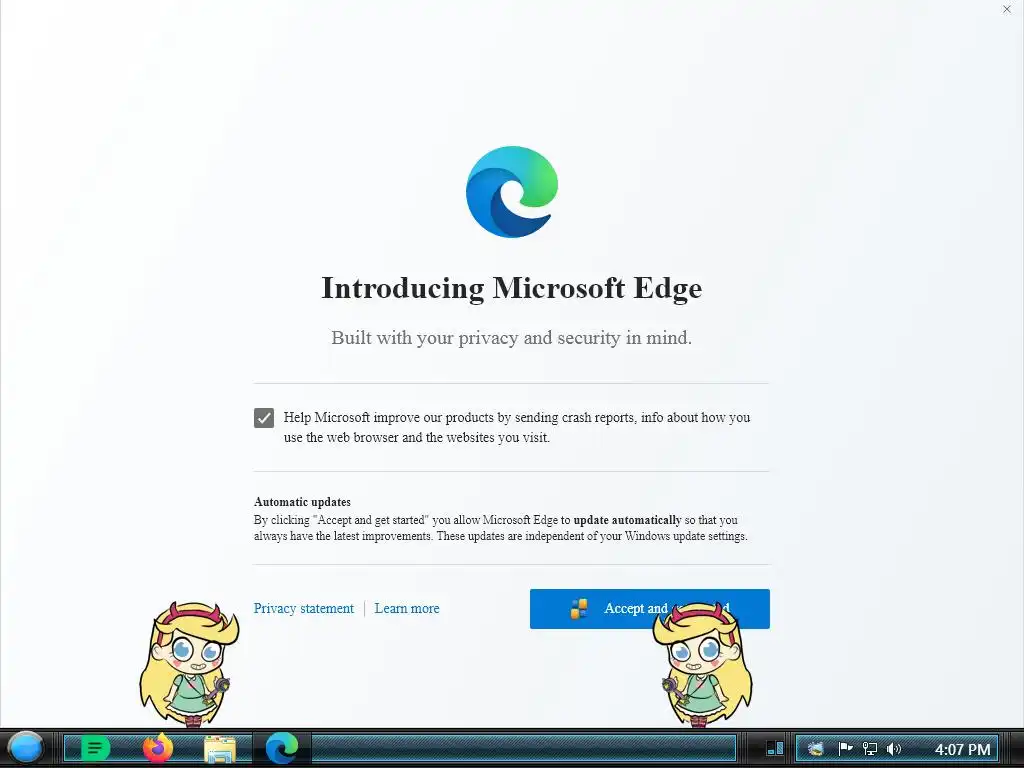This screenshot has width=1024, height=768.
Task: Open the Action Center flag icon
Action: point(845,748)
